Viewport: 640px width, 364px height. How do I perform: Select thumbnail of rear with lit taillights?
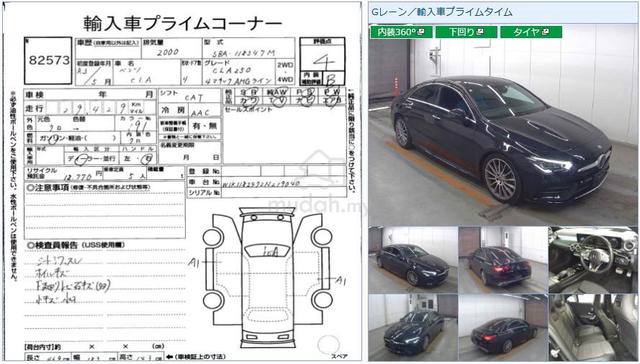click(x=503, y=260)
